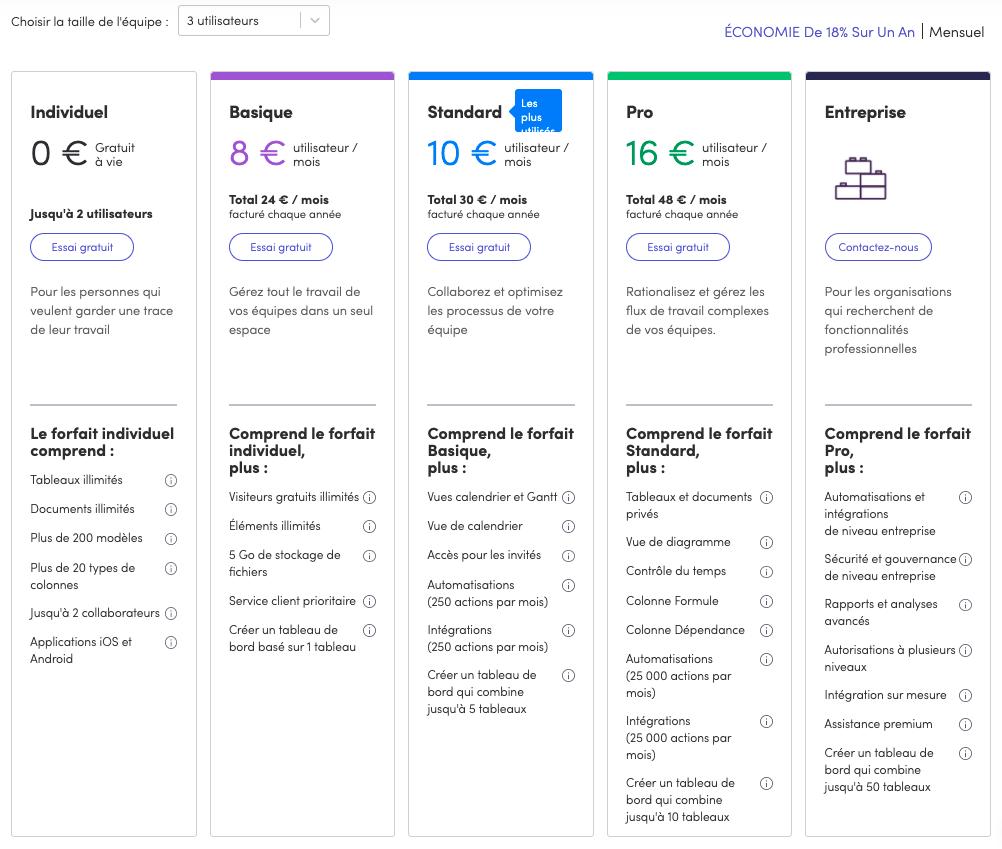1002x849 pixels.
Task: Click the 8 € price on Basique
Action: pos(257,153)
